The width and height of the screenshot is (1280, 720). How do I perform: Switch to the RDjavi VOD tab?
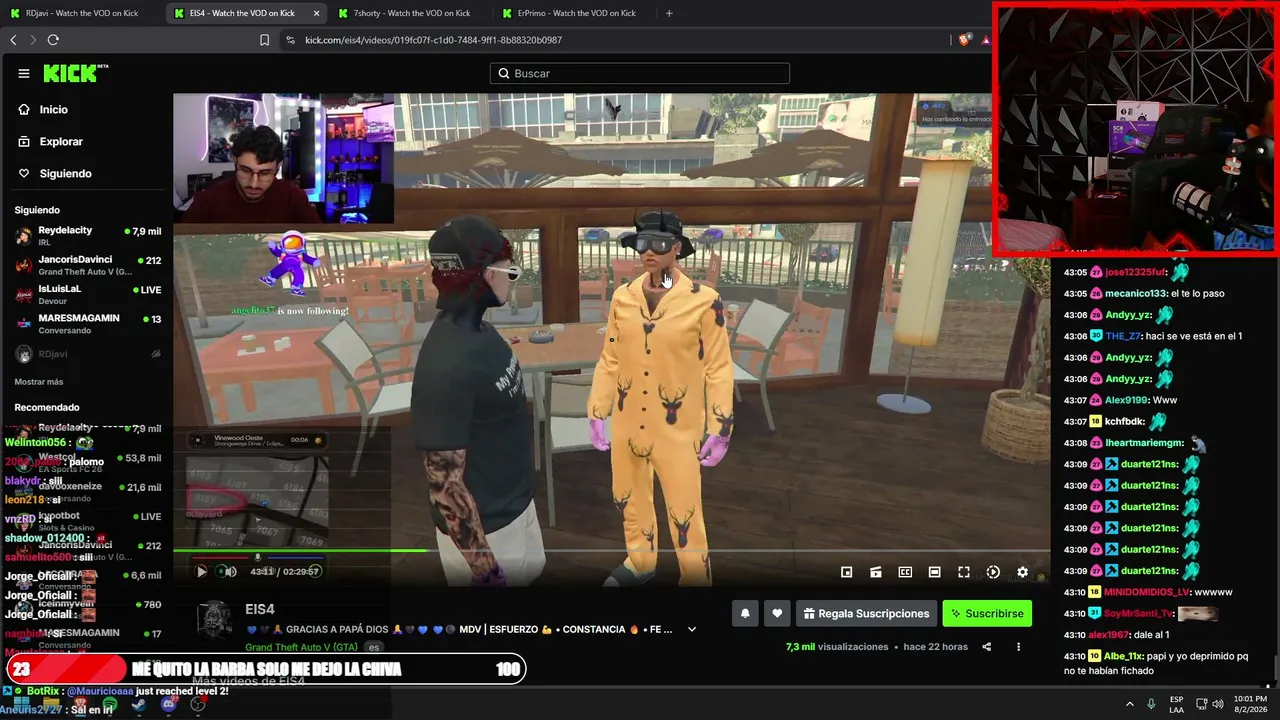[80, 13]
